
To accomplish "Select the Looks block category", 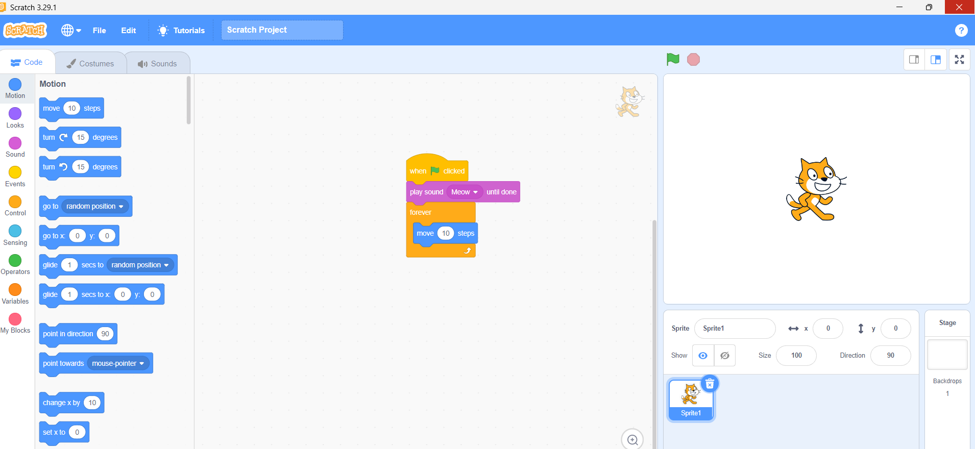I will (x=16, y=118).
